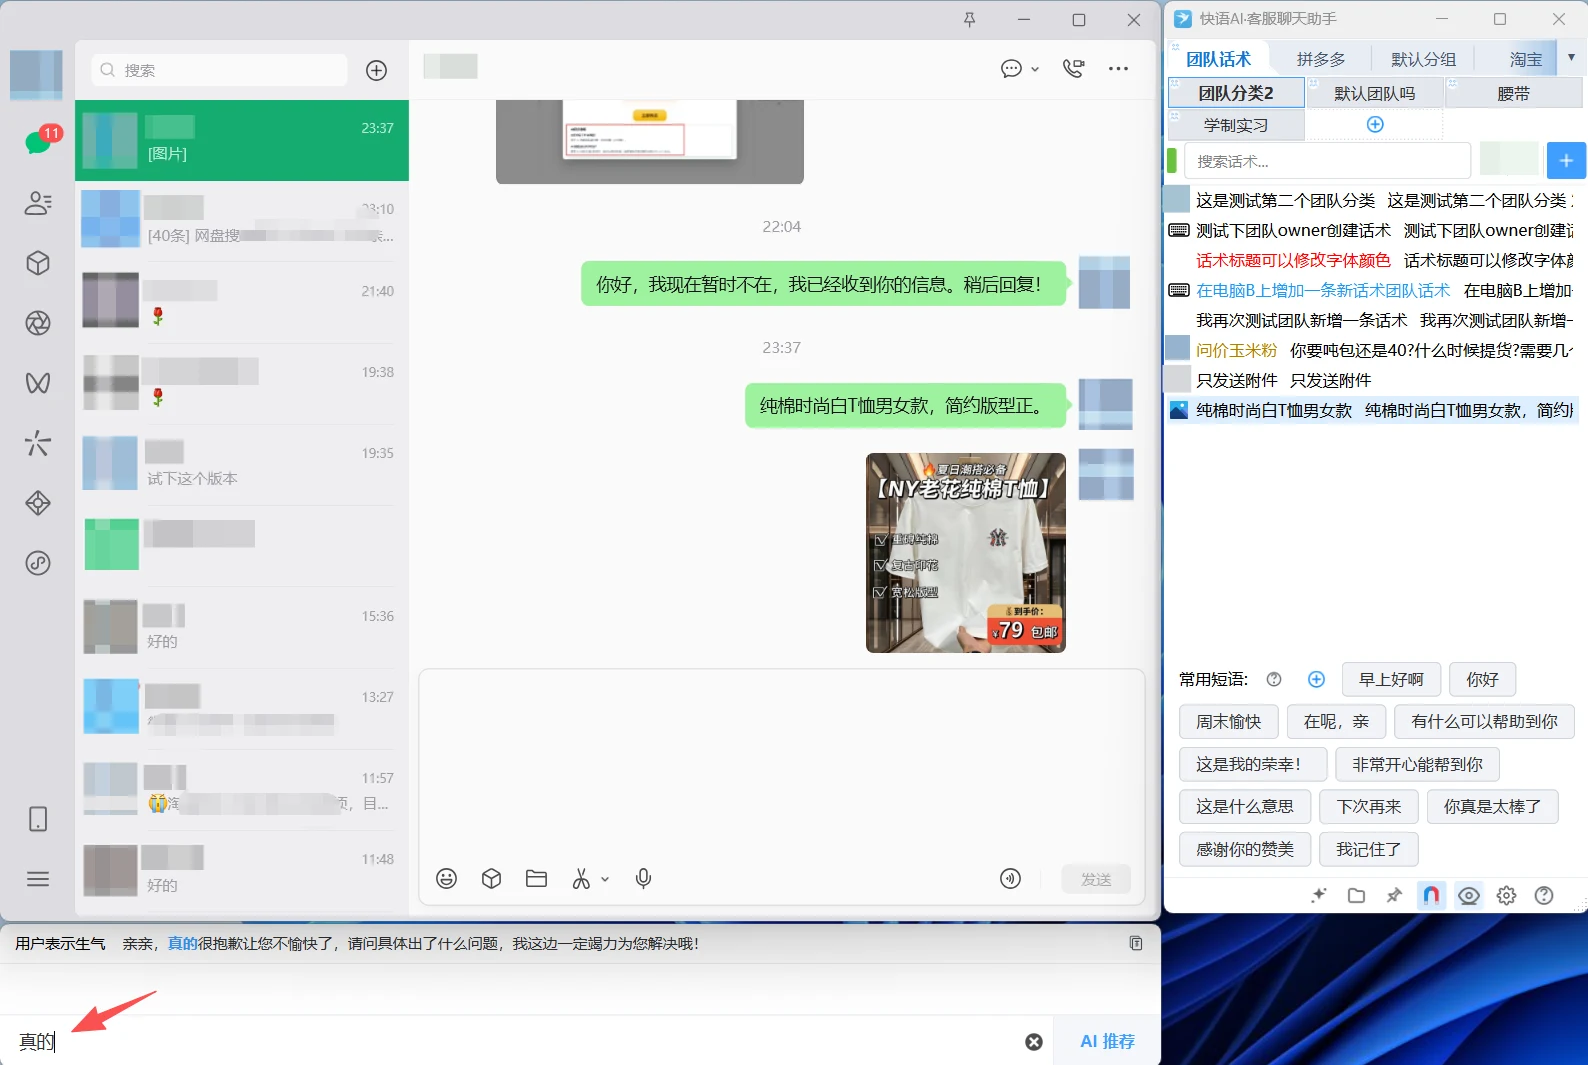Select the 学制实习 category

point(1236,125)
